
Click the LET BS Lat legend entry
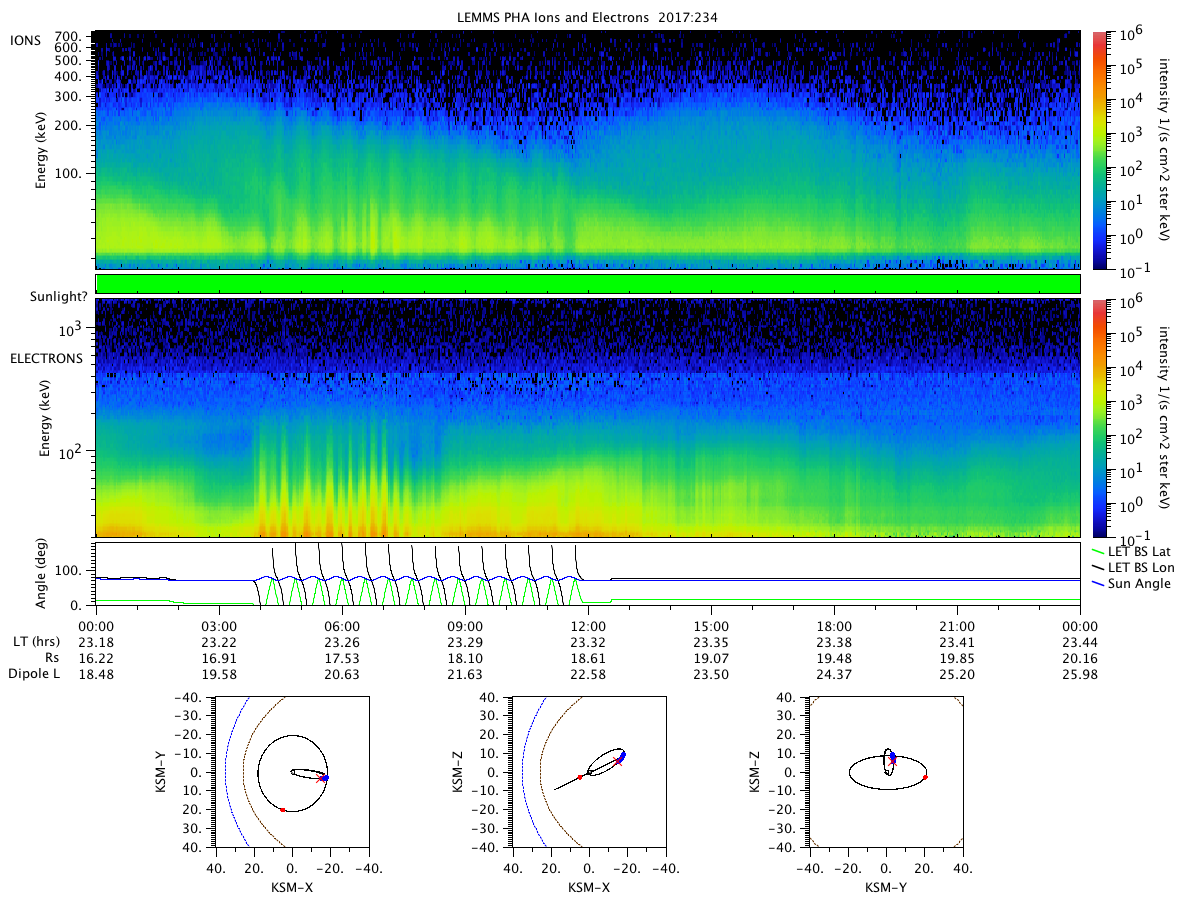coord(1132,551)
